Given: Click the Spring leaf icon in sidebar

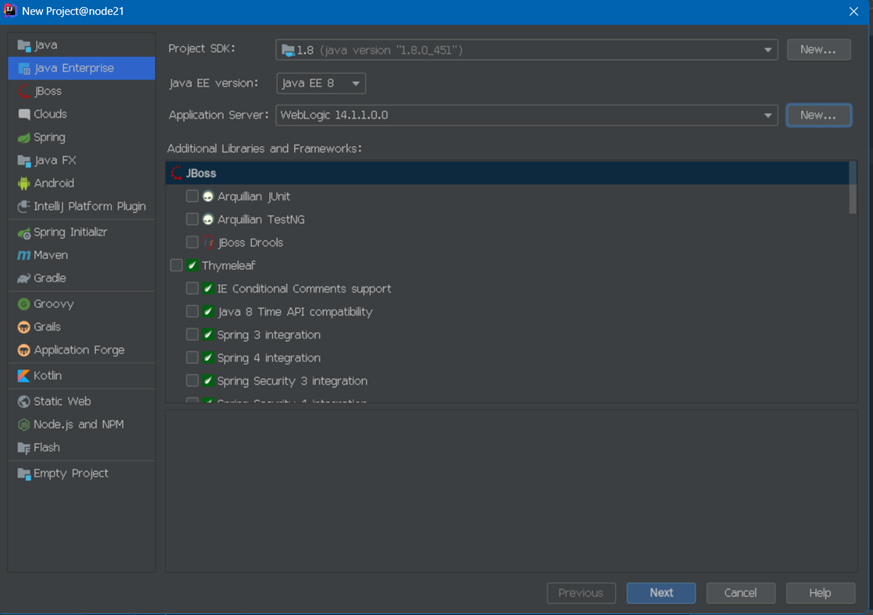Looking at the screenshot, I should 24,137.
